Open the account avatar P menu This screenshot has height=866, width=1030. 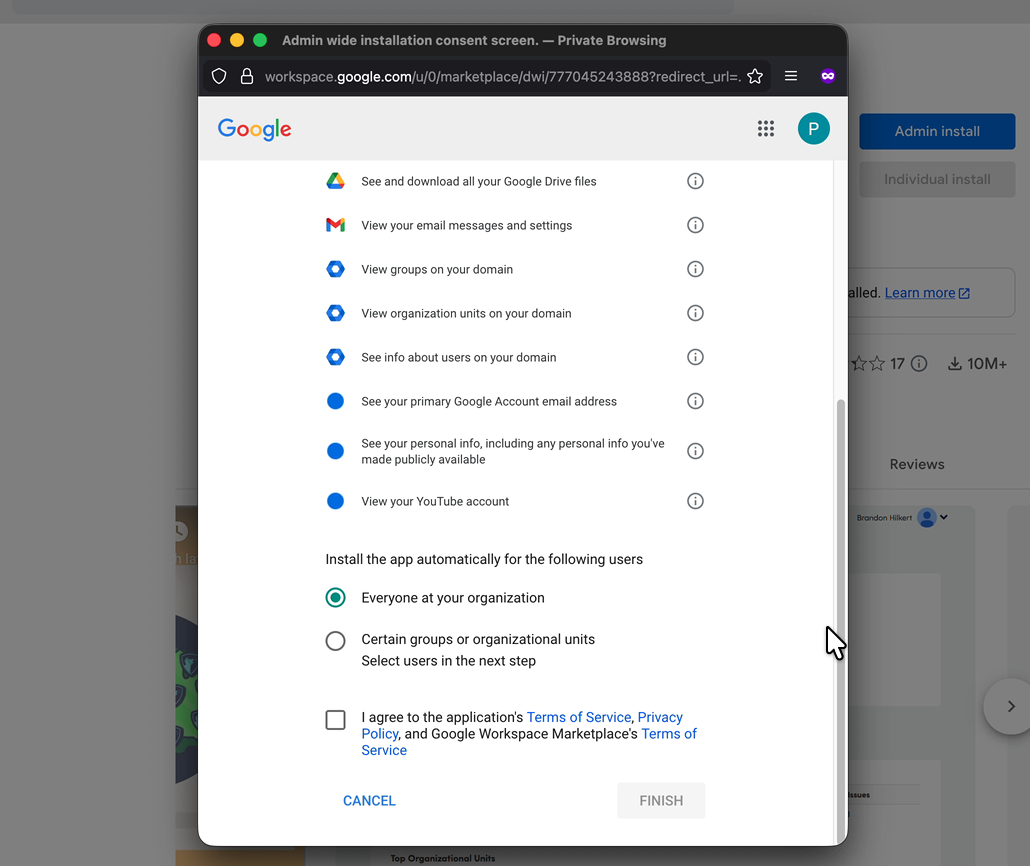814,129
